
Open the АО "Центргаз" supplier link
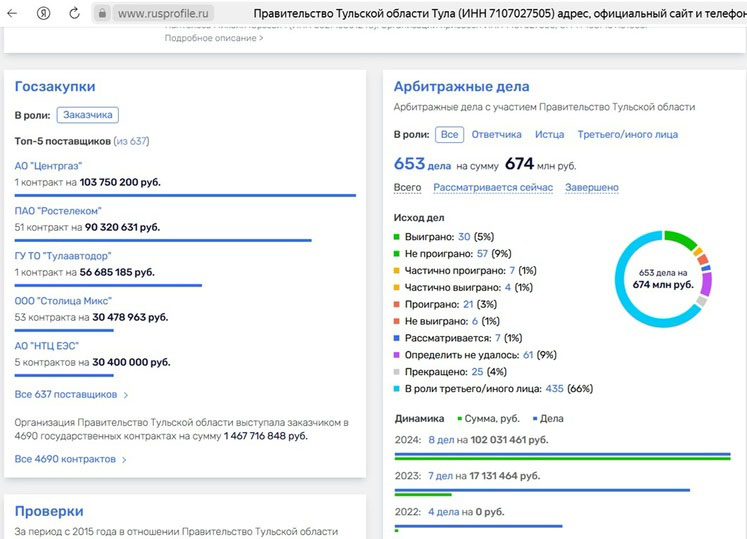click(x=48, y=166)
